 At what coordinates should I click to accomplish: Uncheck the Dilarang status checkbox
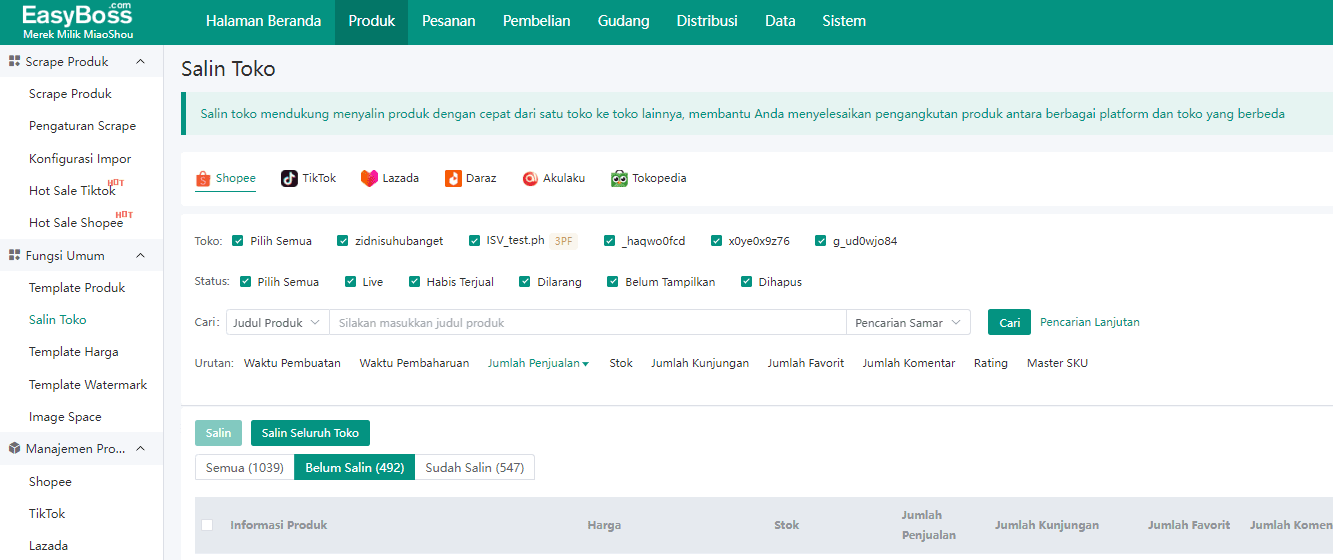(x=525, y=282)
